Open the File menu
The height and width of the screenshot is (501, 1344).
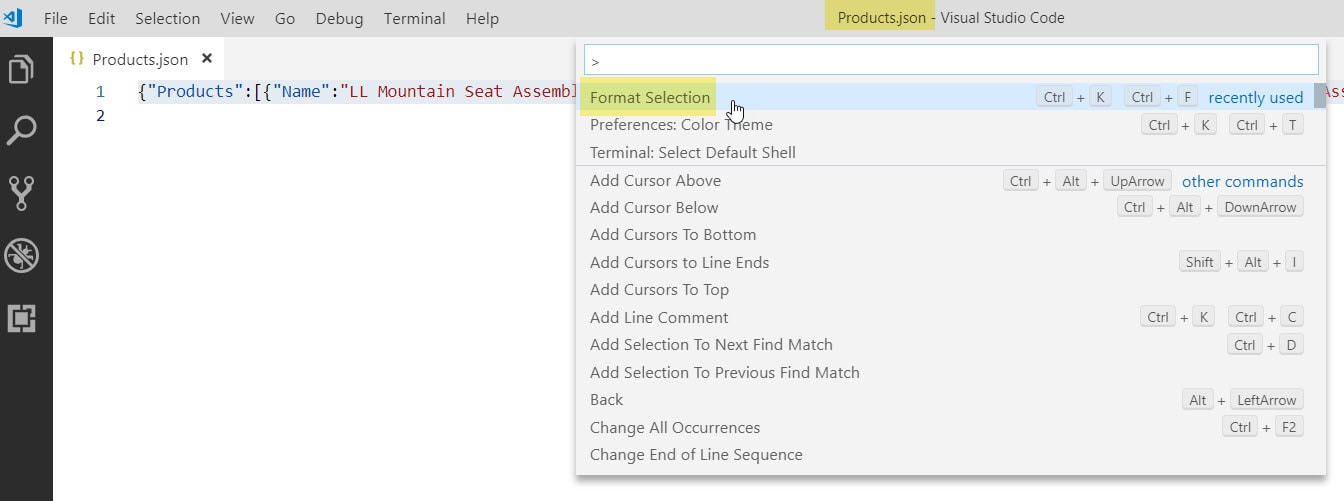[x=56, y=19]
